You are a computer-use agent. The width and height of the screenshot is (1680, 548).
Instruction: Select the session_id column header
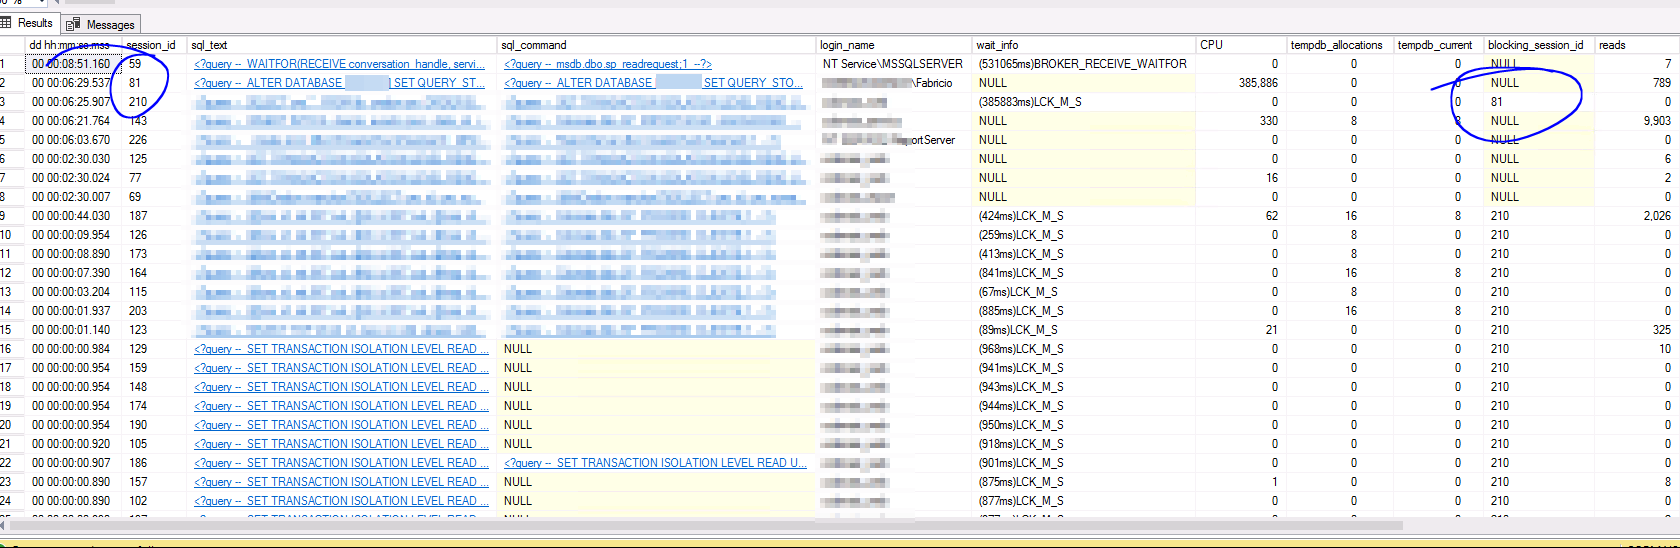[x=150, y=45]
